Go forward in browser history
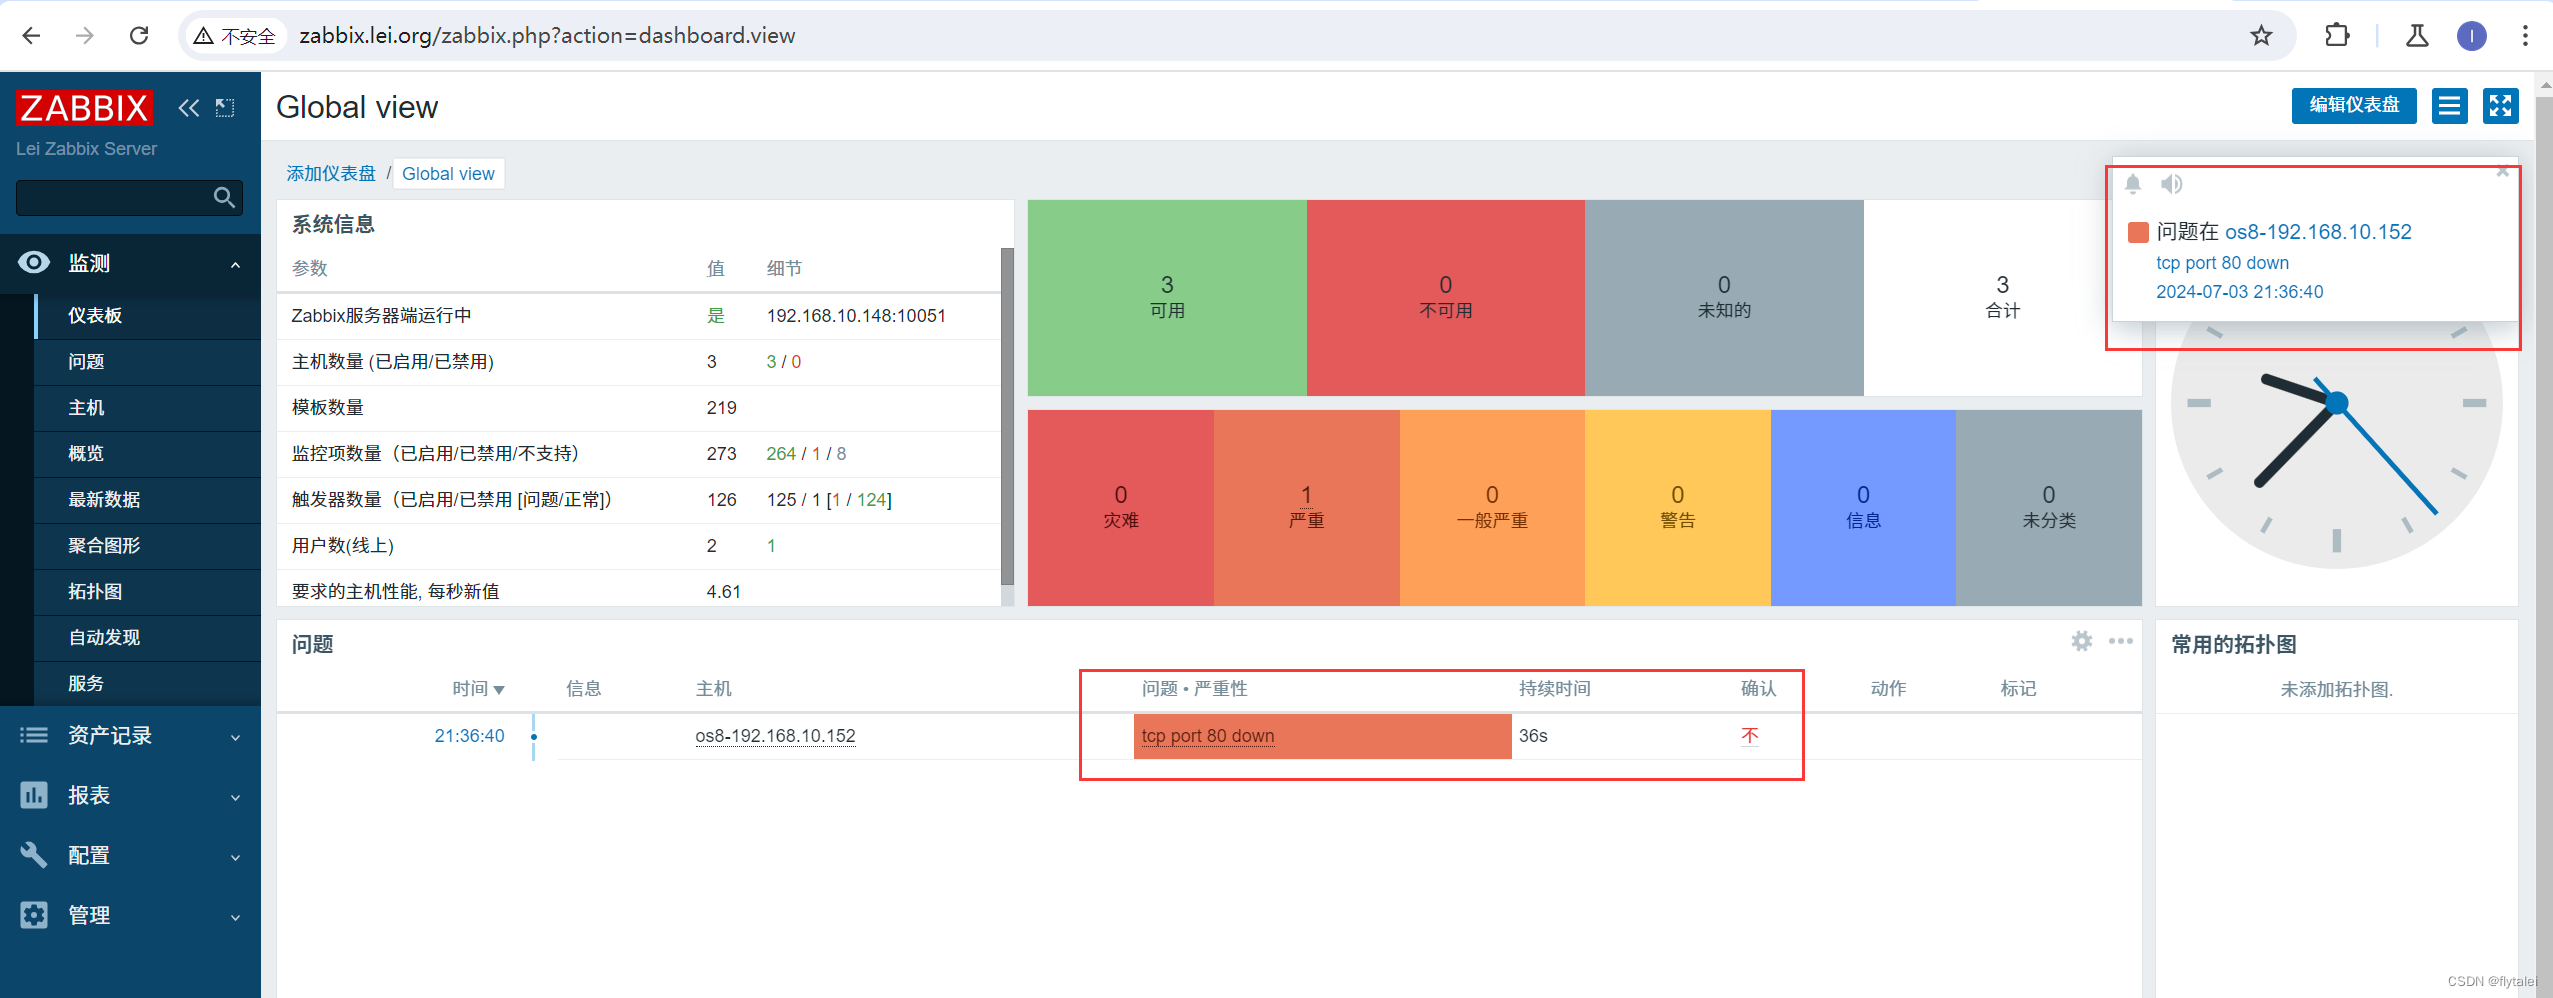This screenshot has width=2553, height=998. 85,36
